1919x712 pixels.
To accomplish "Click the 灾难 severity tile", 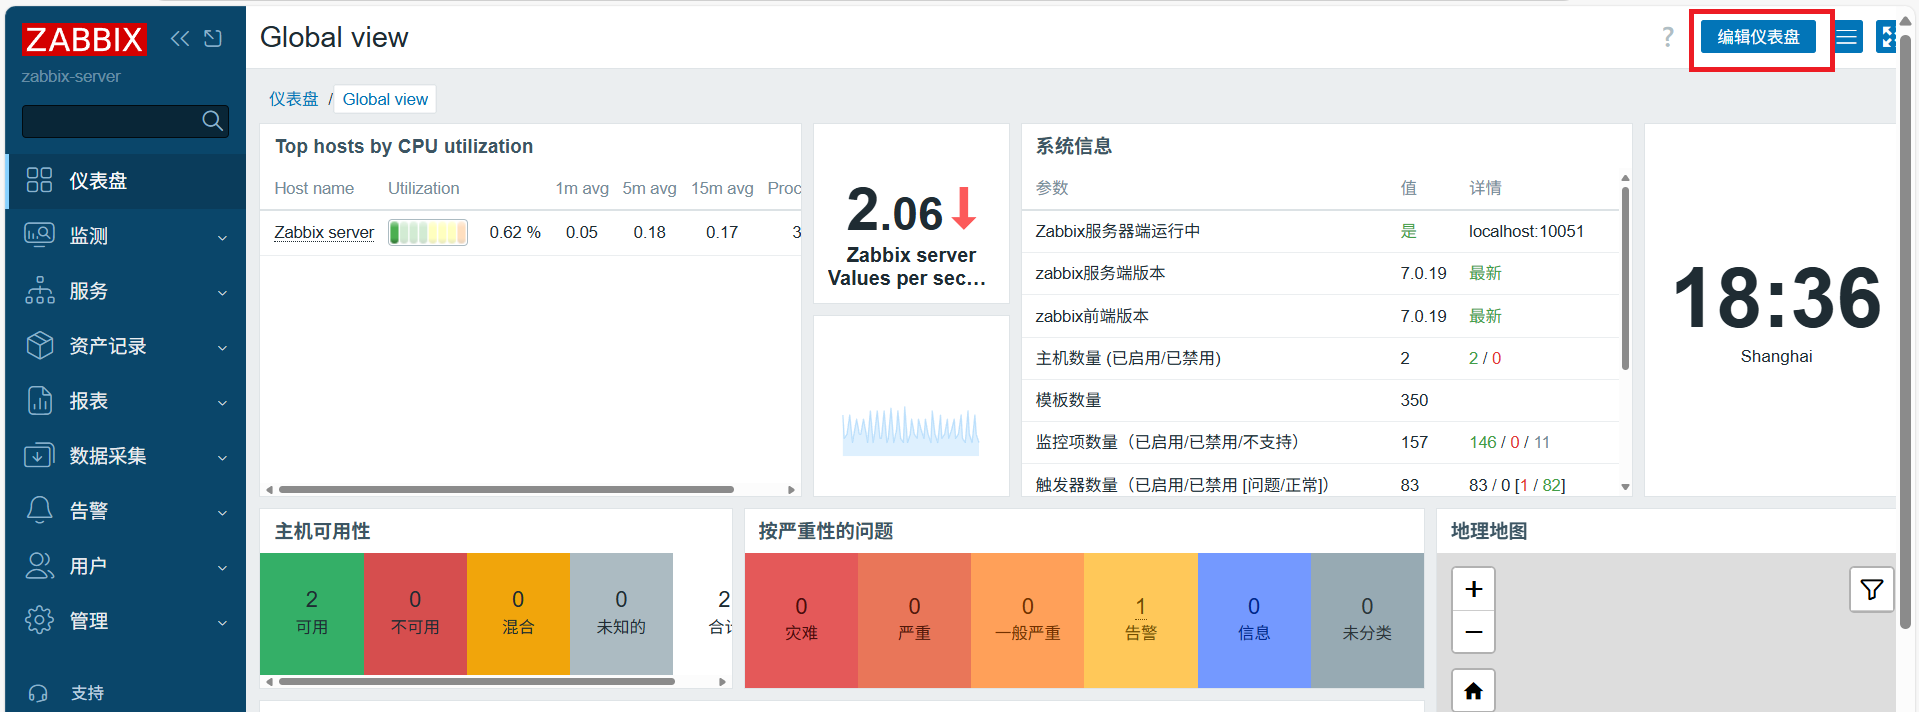I will (801, 620).
